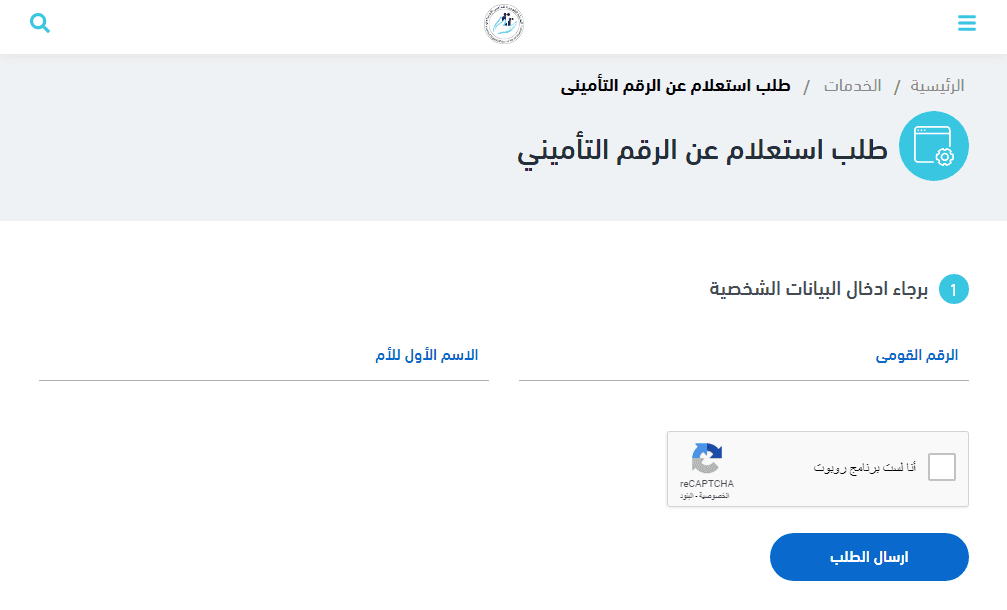Viewport: 1007px width, 610px height.
Task: Open the search magnifier icon
Action: (40, 23)
